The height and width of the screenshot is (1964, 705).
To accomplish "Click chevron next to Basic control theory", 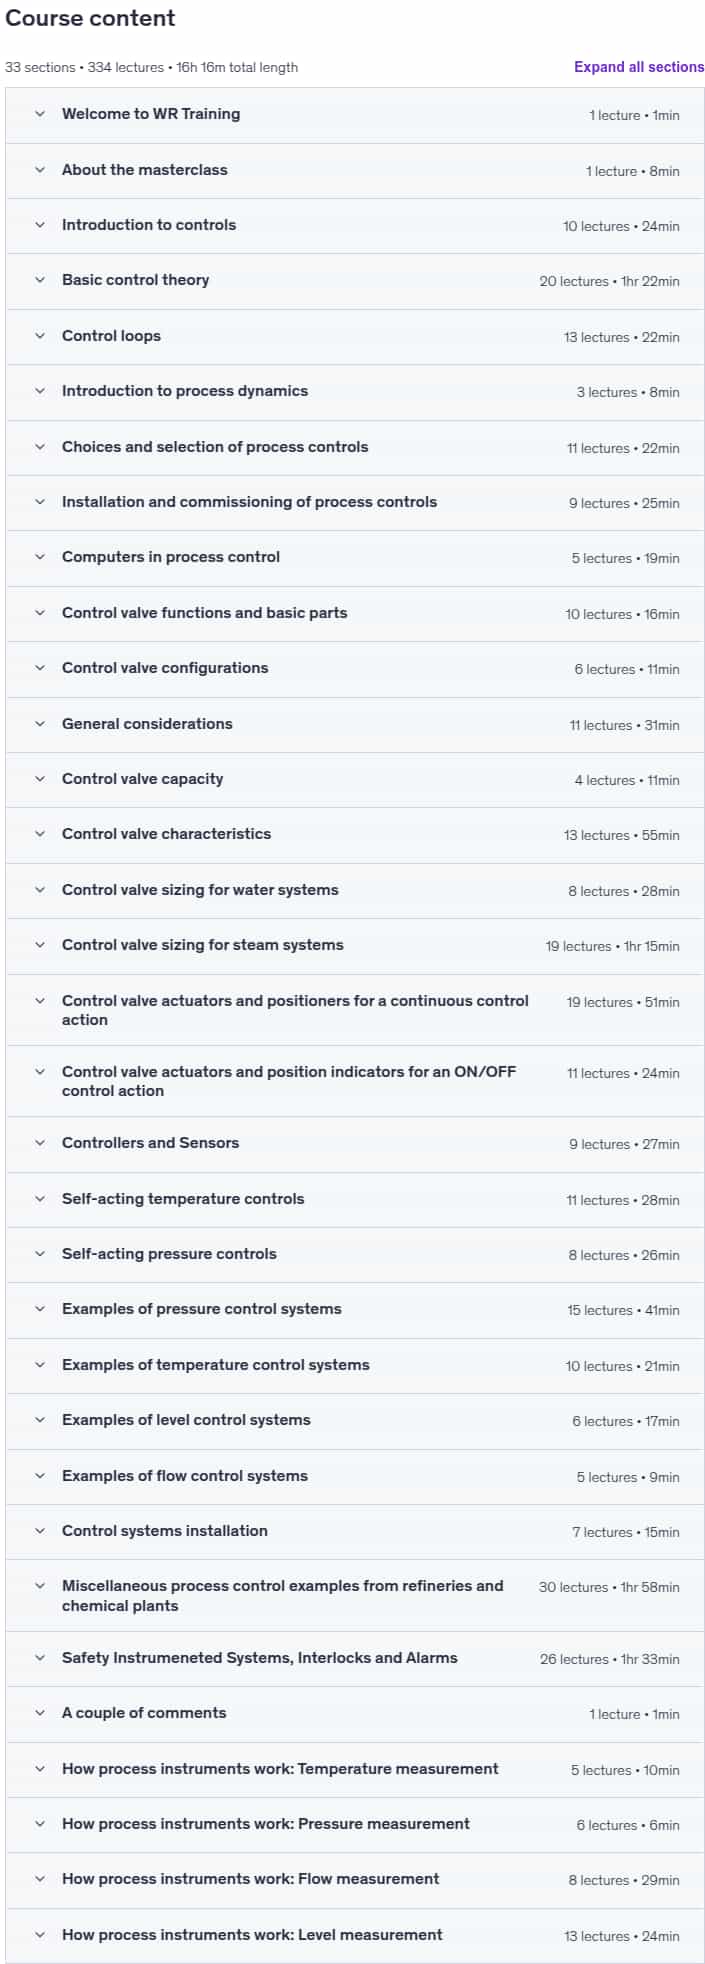I will coord(40,280).
